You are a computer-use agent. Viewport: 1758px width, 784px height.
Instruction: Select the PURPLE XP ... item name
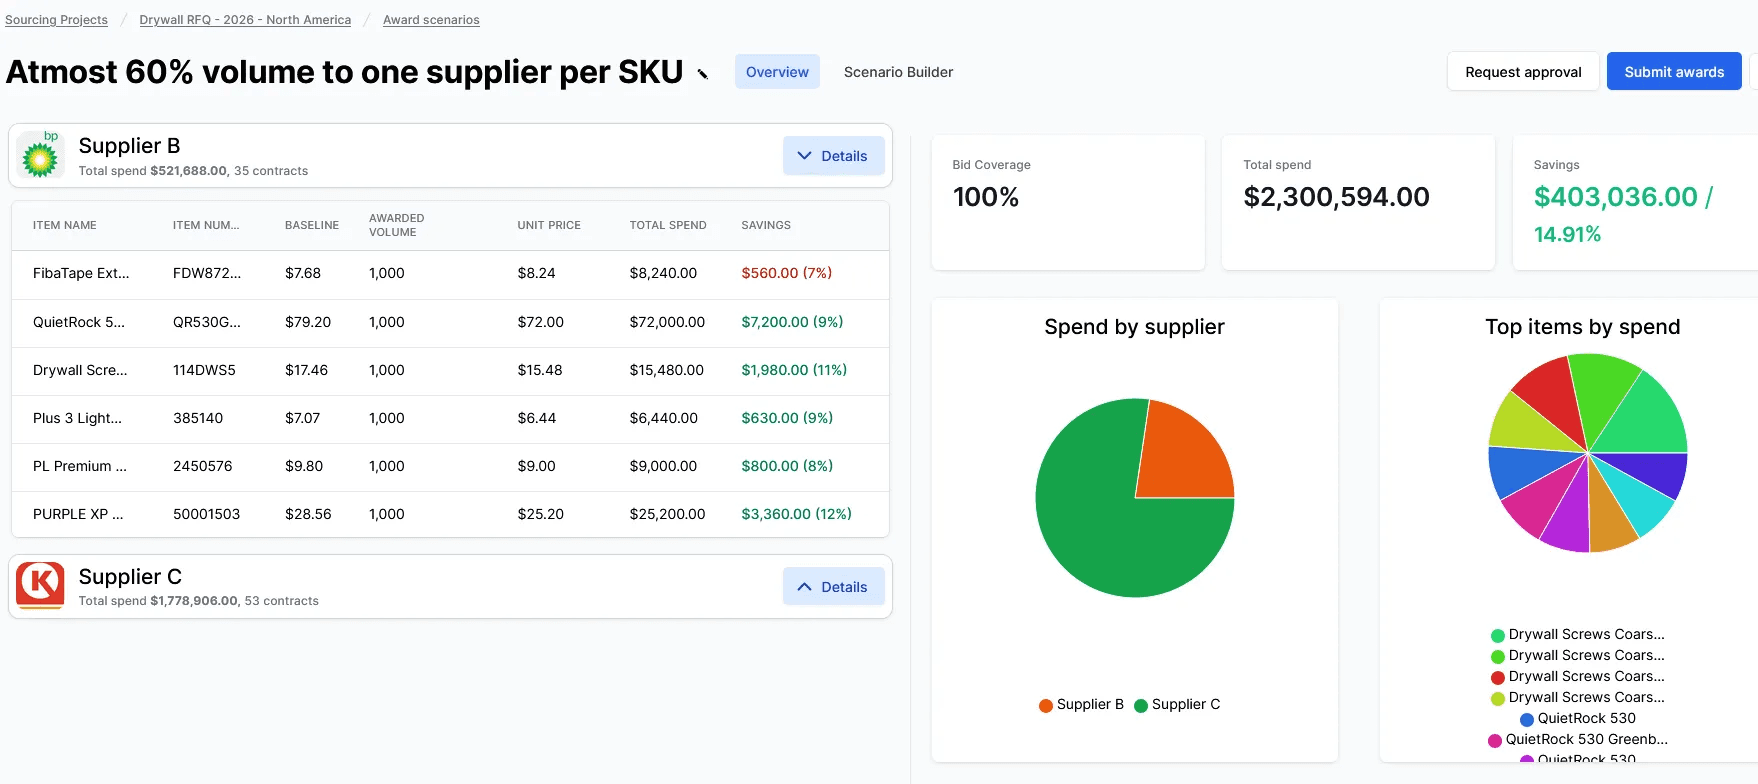78,514
